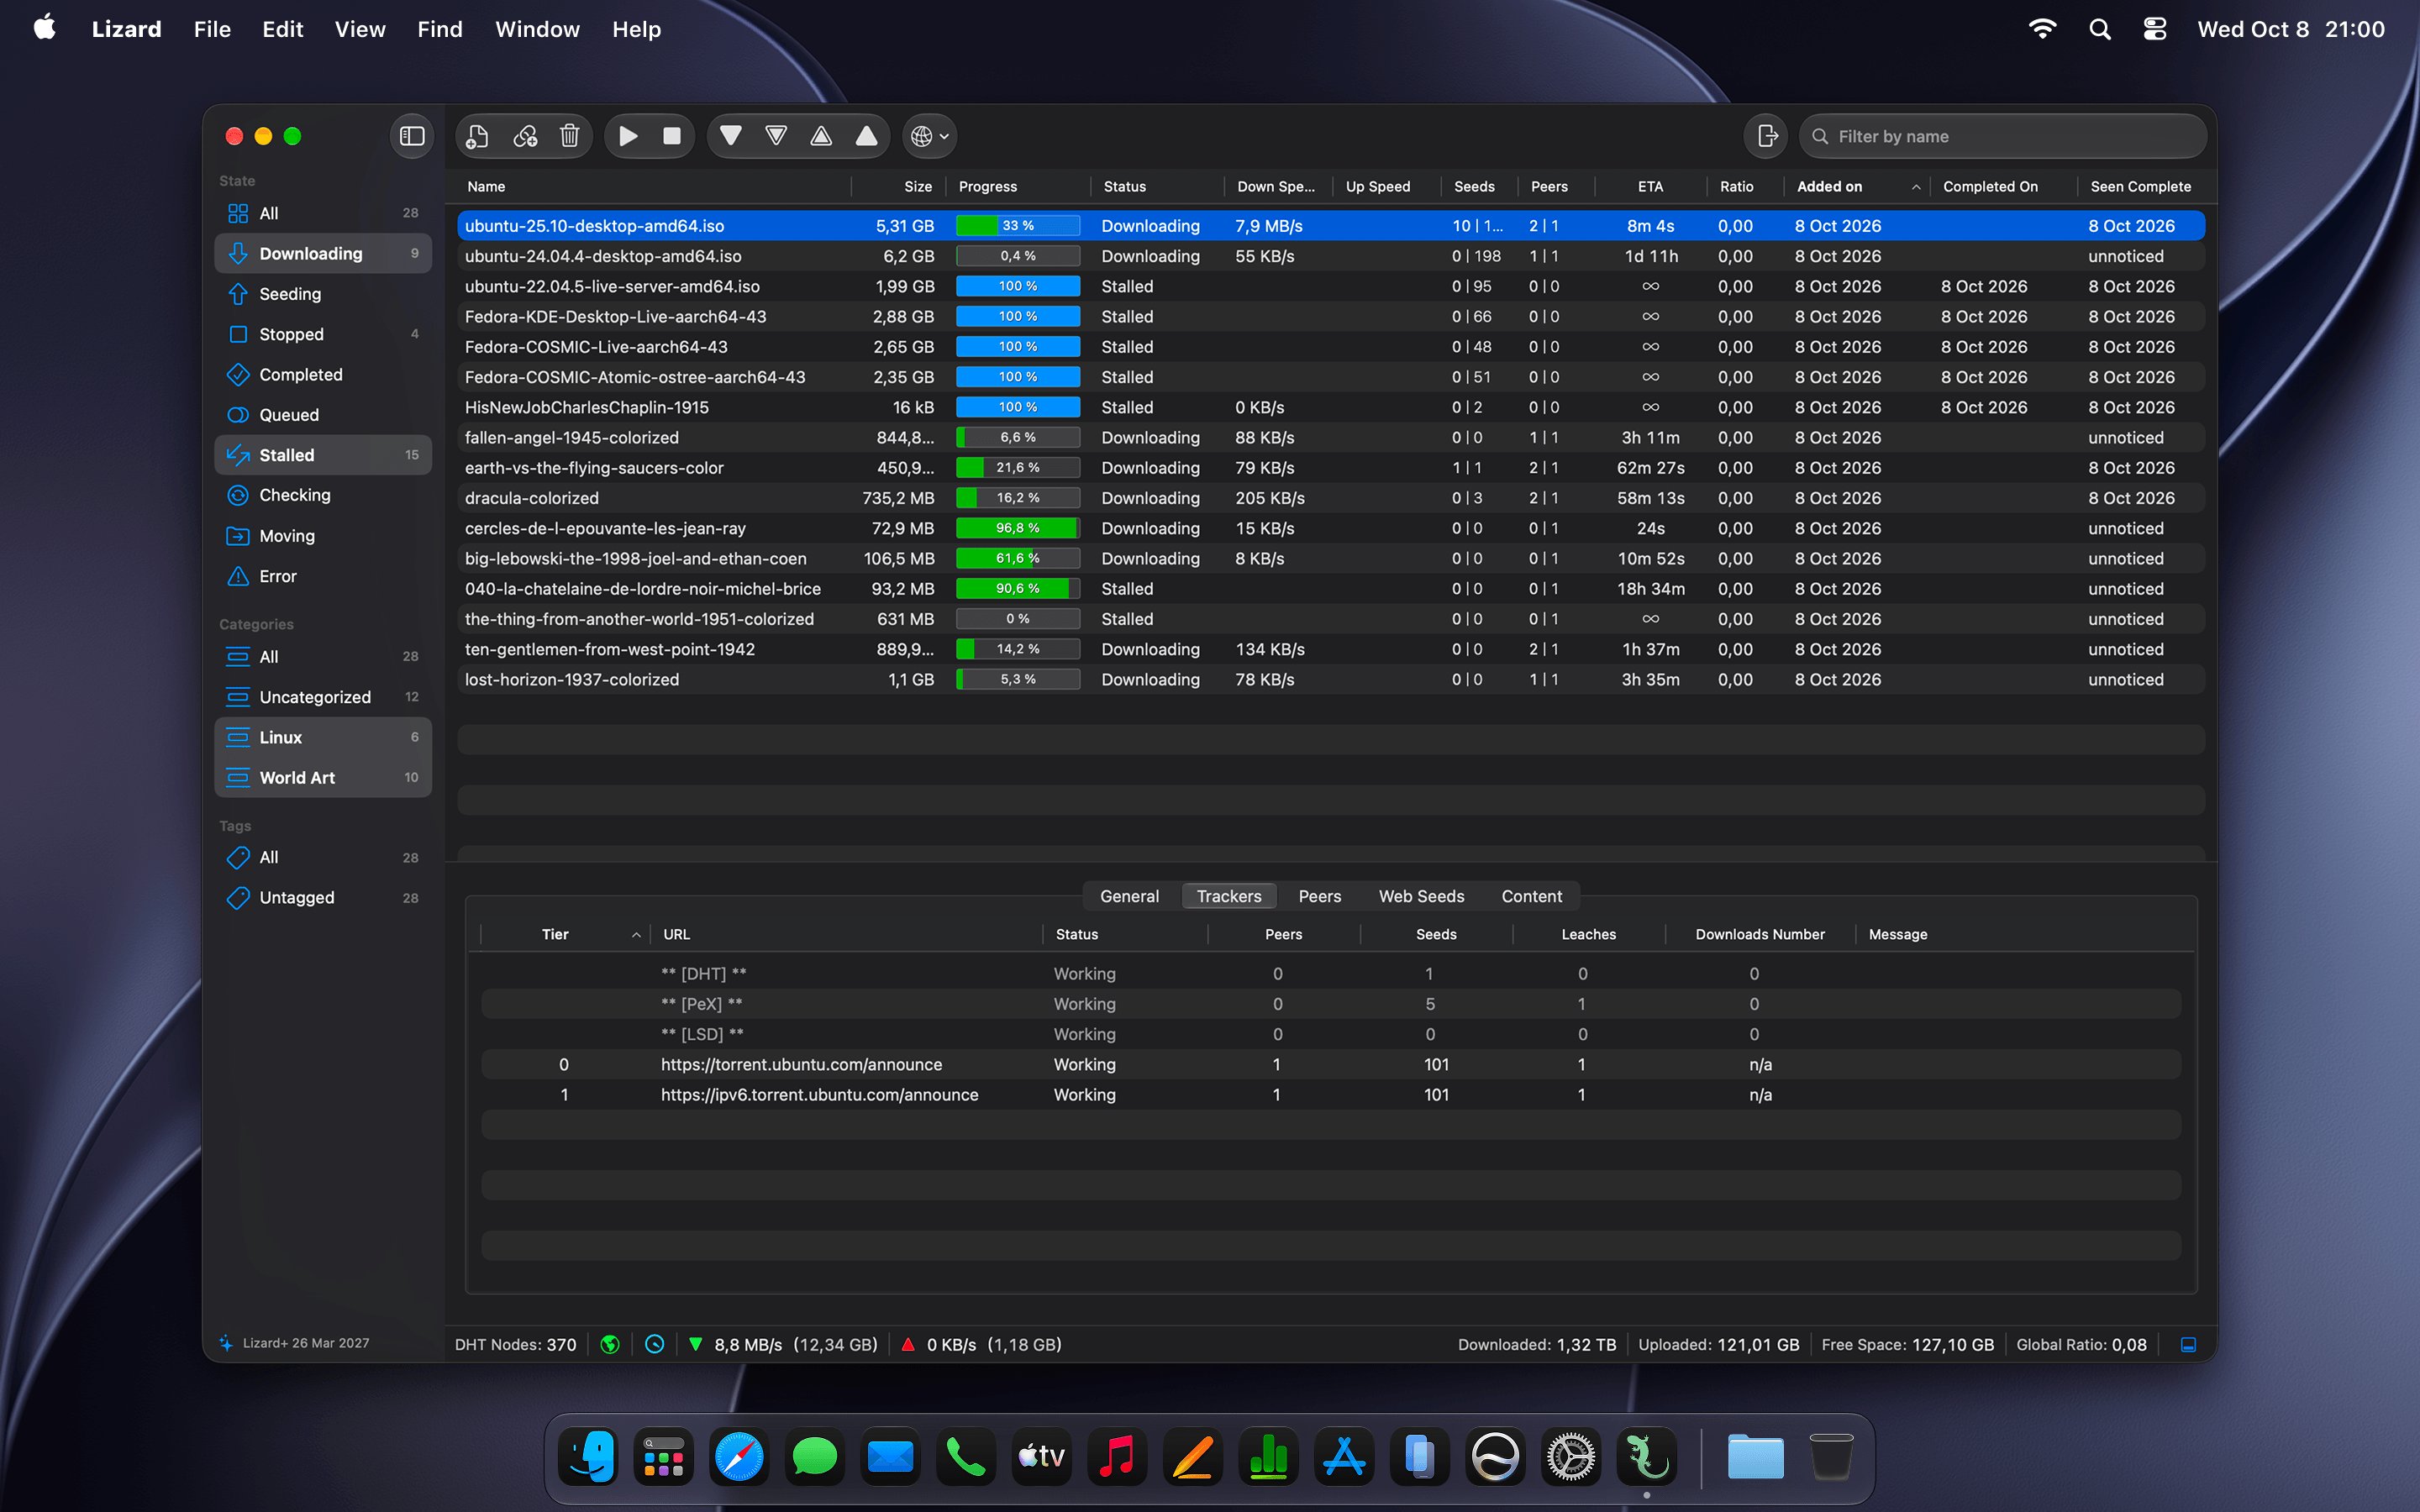Sort trackers by the Tier column header
Image resolution: width=2420 pixels, height=1512 pixels.
566,934
